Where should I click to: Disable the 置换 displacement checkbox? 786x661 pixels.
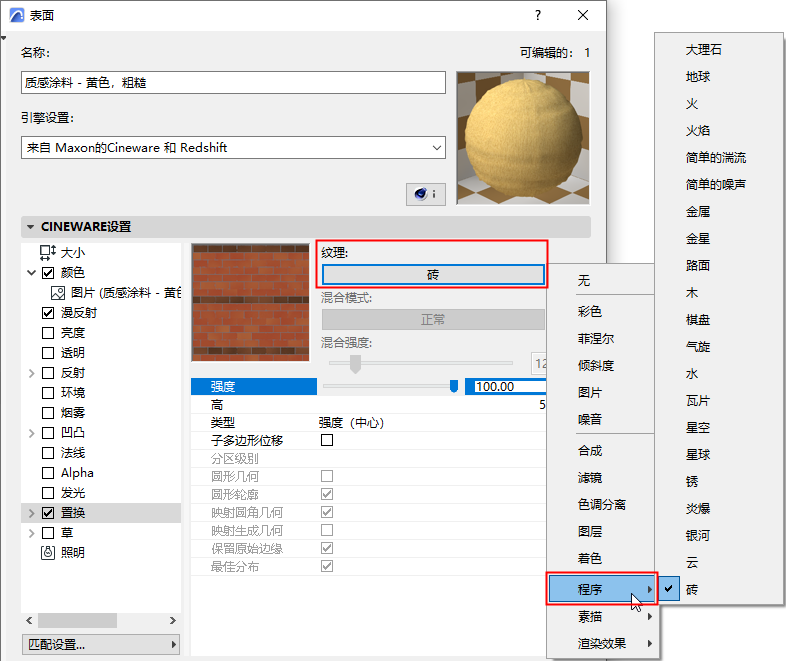48,513
